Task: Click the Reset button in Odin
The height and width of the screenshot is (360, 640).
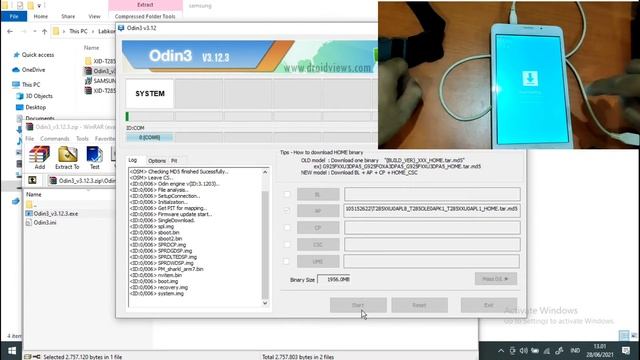Action: pyautogui.click(x=419, y=305)
